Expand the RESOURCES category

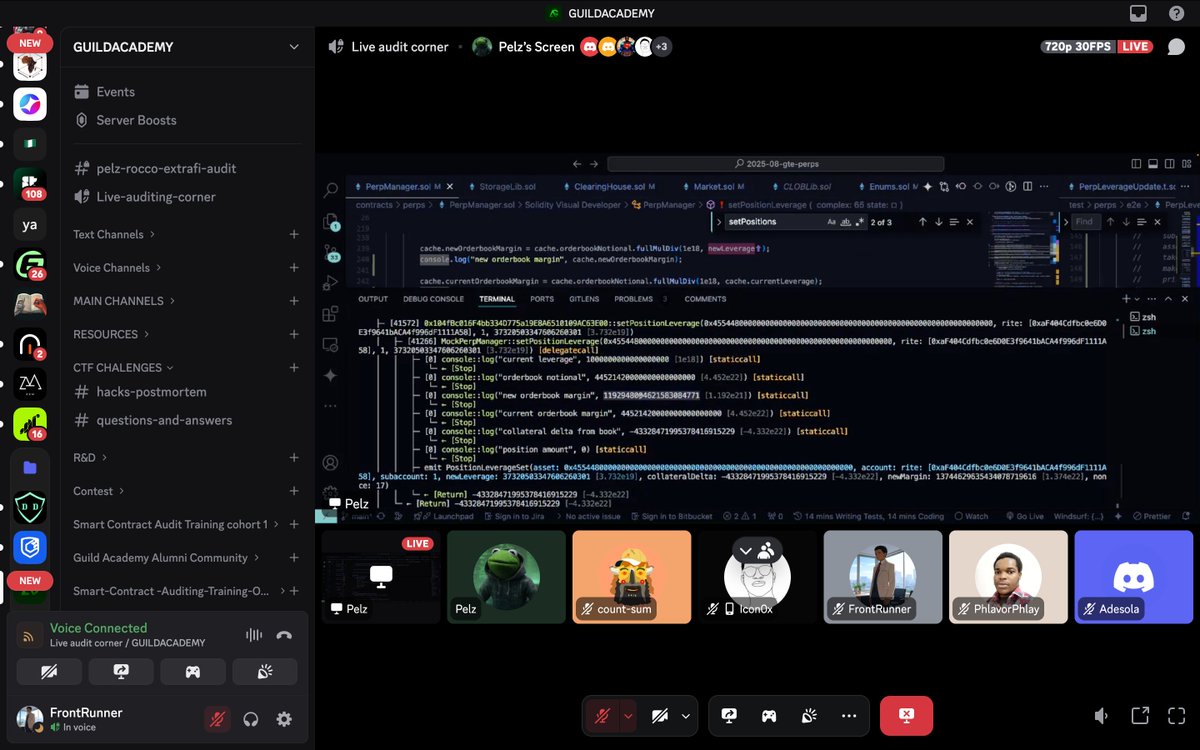112,334
